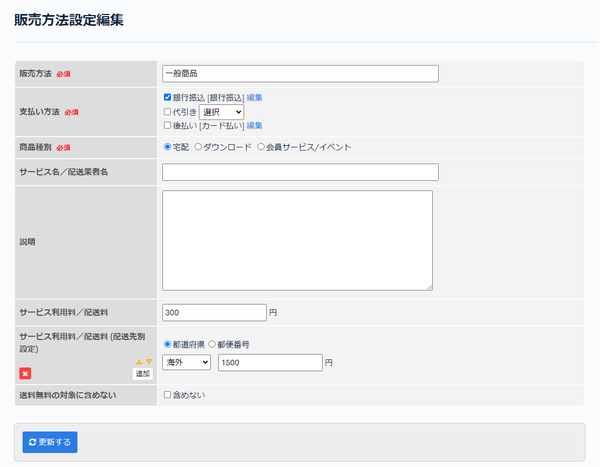This screenshot has width=600, height=467.
Task: Select the 宅配 product type radio
Action: pyautogui.click(x=167, y=147)
